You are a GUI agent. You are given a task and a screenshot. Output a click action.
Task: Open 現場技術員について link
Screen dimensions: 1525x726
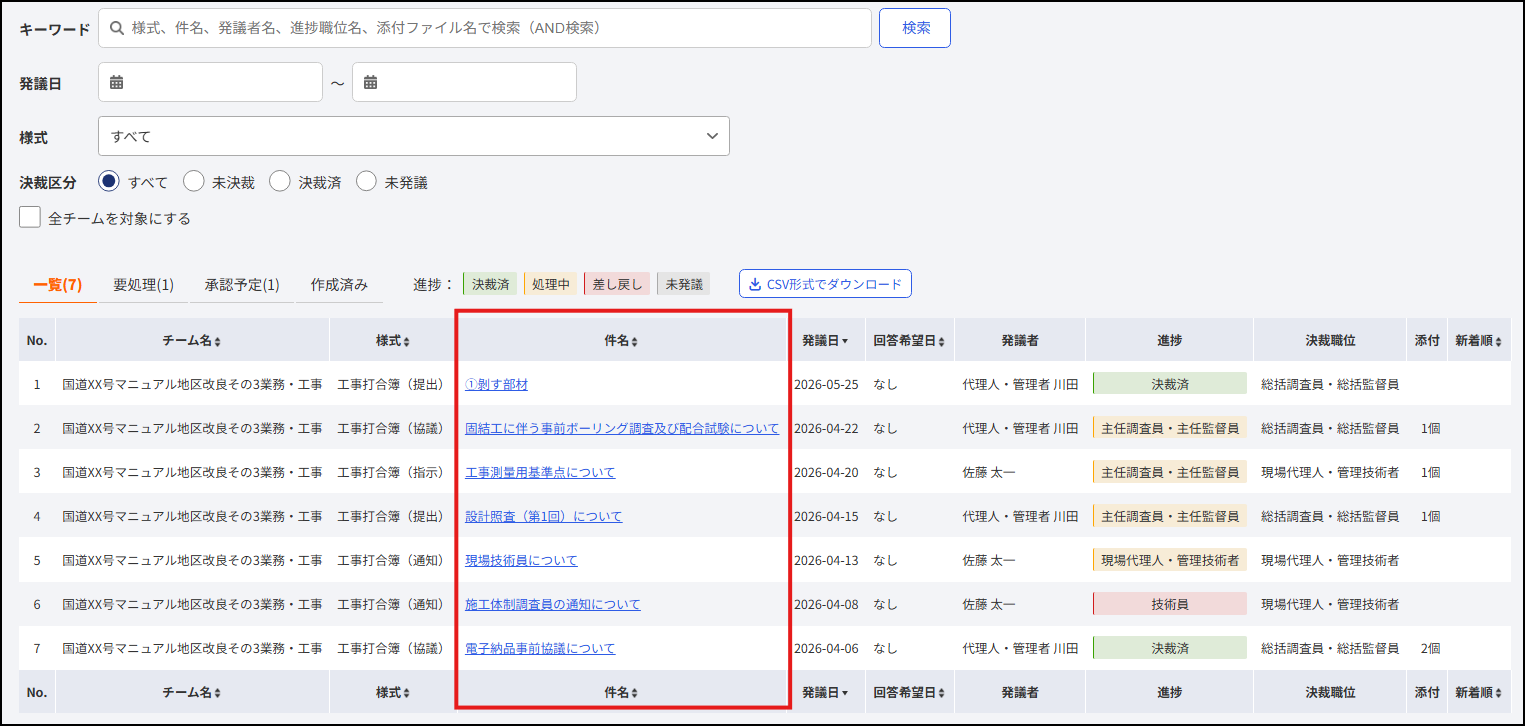click(x=521, y=560)
